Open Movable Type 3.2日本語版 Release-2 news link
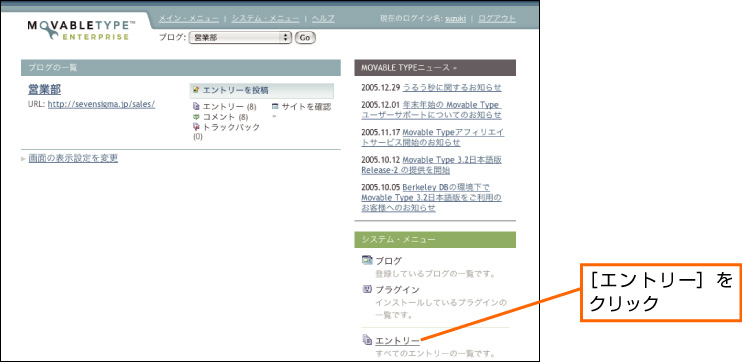Viewport: 742px width, 362px height. [x=431, y=165]
